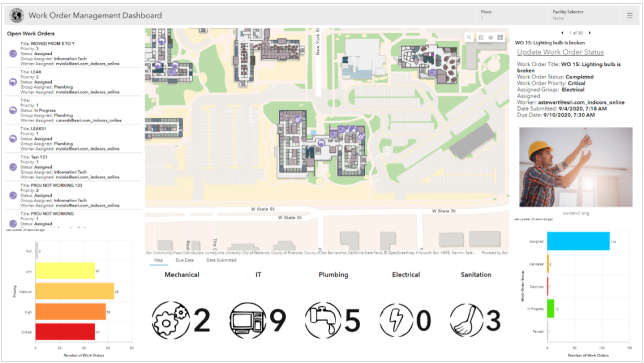
Task: Select the Null priority gray bar
Action: (x=37, y=250)
